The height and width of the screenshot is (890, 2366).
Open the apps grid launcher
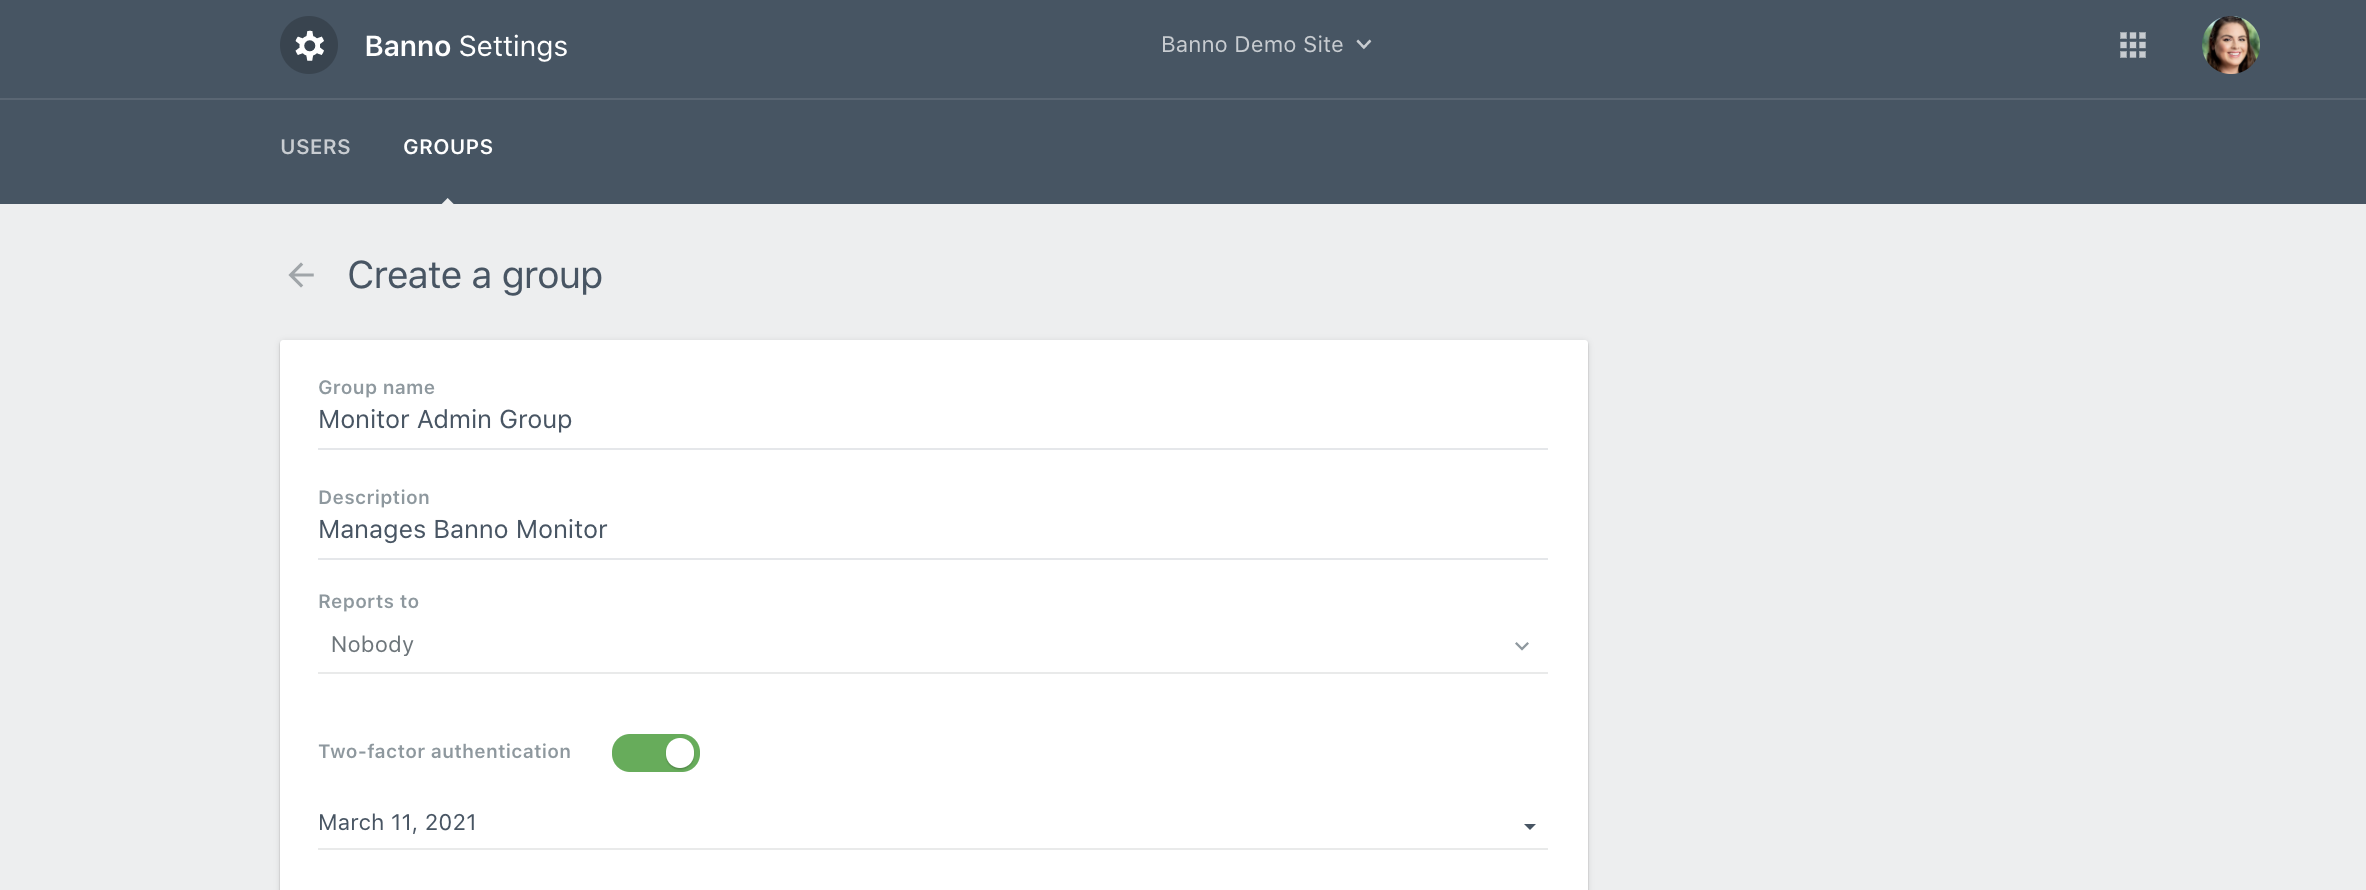click(2132, 45)
